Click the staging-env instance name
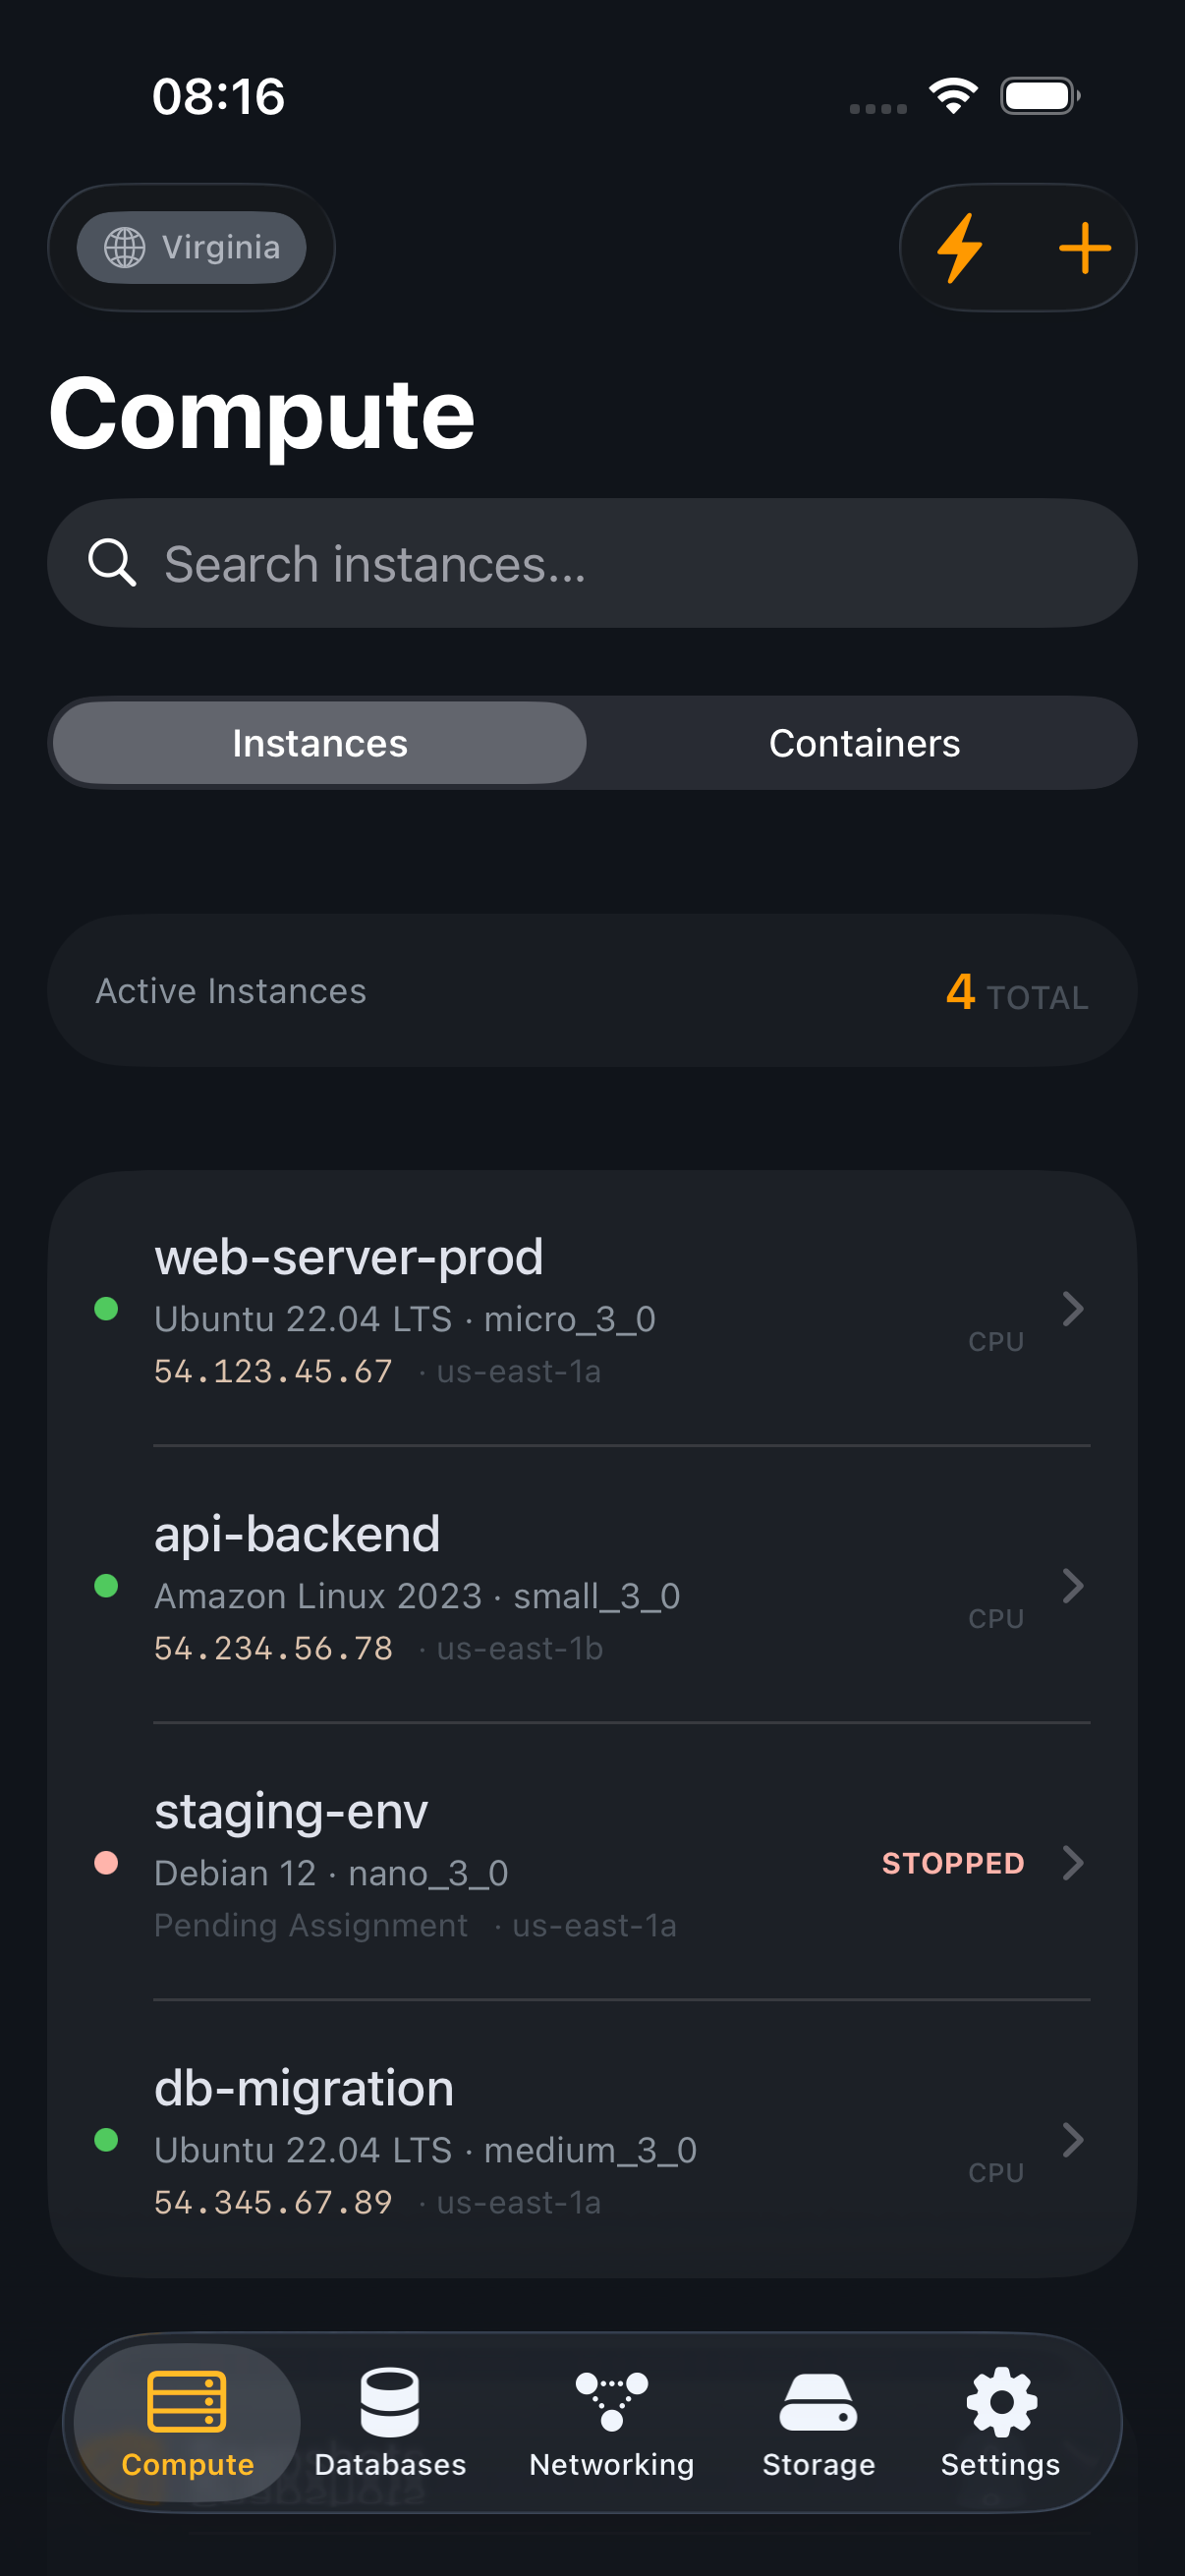The height and width of the screenshot is (2576, 1185). tap(291, 1811)
